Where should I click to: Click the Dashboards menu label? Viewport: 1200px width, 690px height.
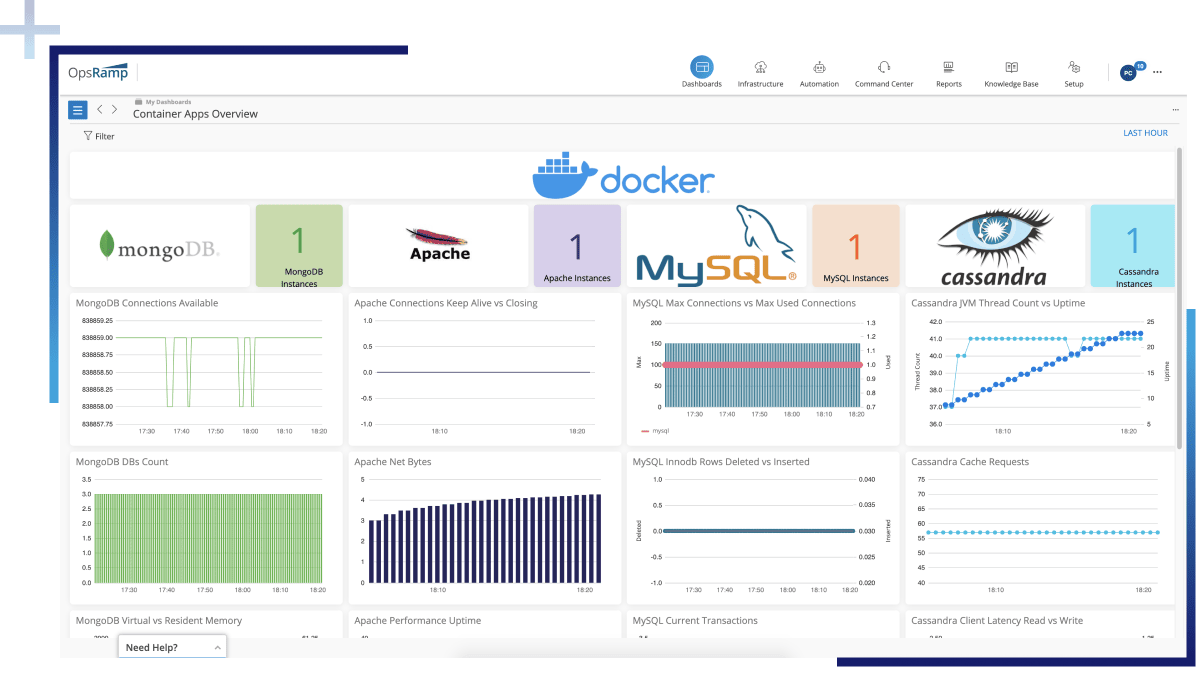click(x=702, y=84)
